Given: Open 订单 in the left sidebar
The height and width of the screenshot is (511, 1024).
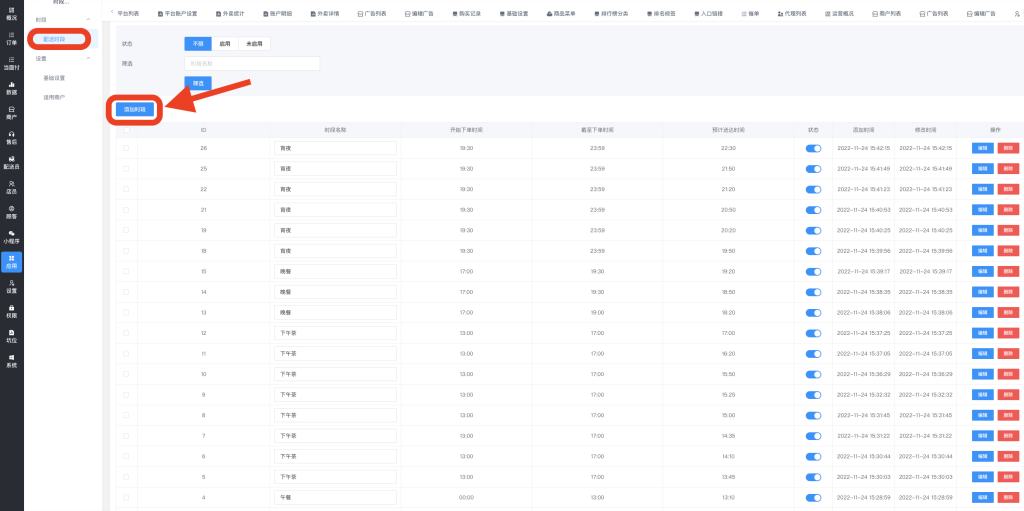Looking at the screenshot, I should coord(11,39).
